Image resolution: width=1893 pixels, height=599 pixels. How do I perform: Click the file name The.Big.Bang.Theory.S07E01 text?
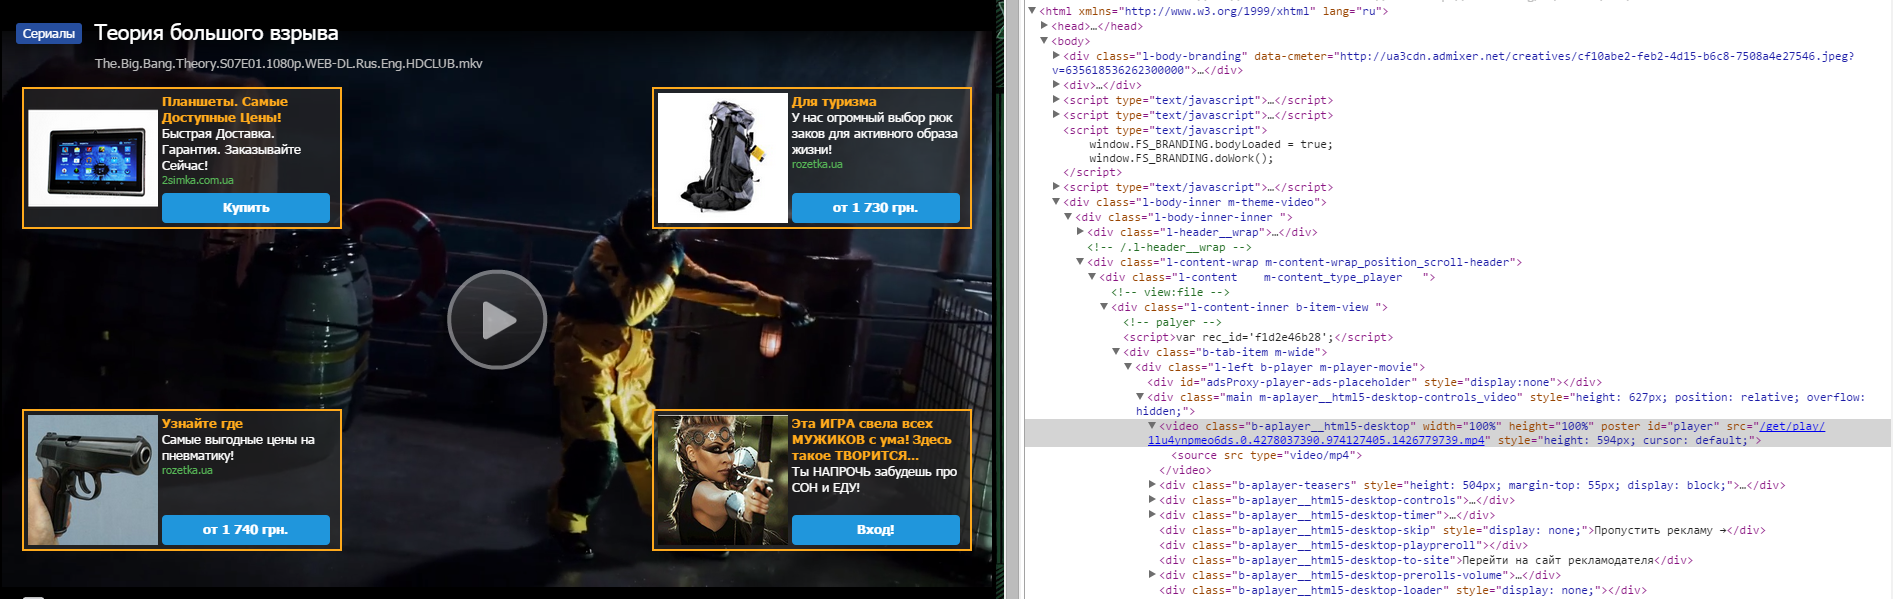pyautogui.click(x=289, y=64)
